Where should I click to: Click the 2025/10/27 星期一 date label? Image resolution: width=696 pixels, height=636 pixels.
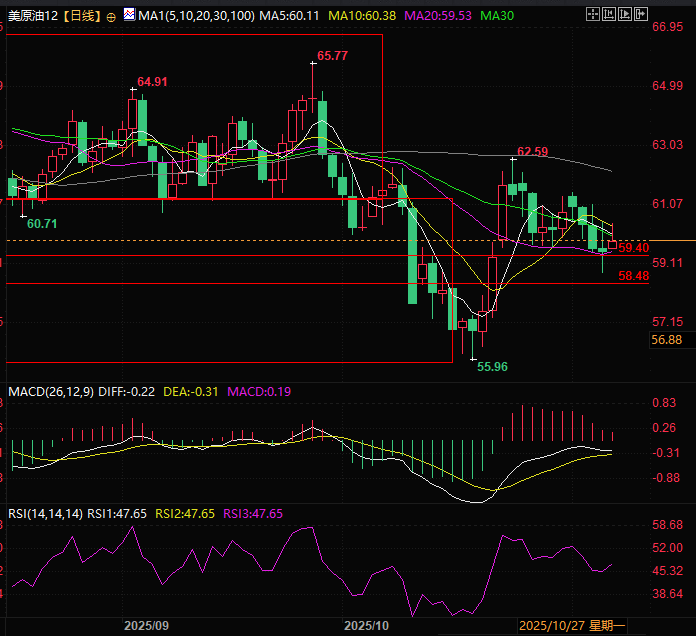[x=572, y=625]
